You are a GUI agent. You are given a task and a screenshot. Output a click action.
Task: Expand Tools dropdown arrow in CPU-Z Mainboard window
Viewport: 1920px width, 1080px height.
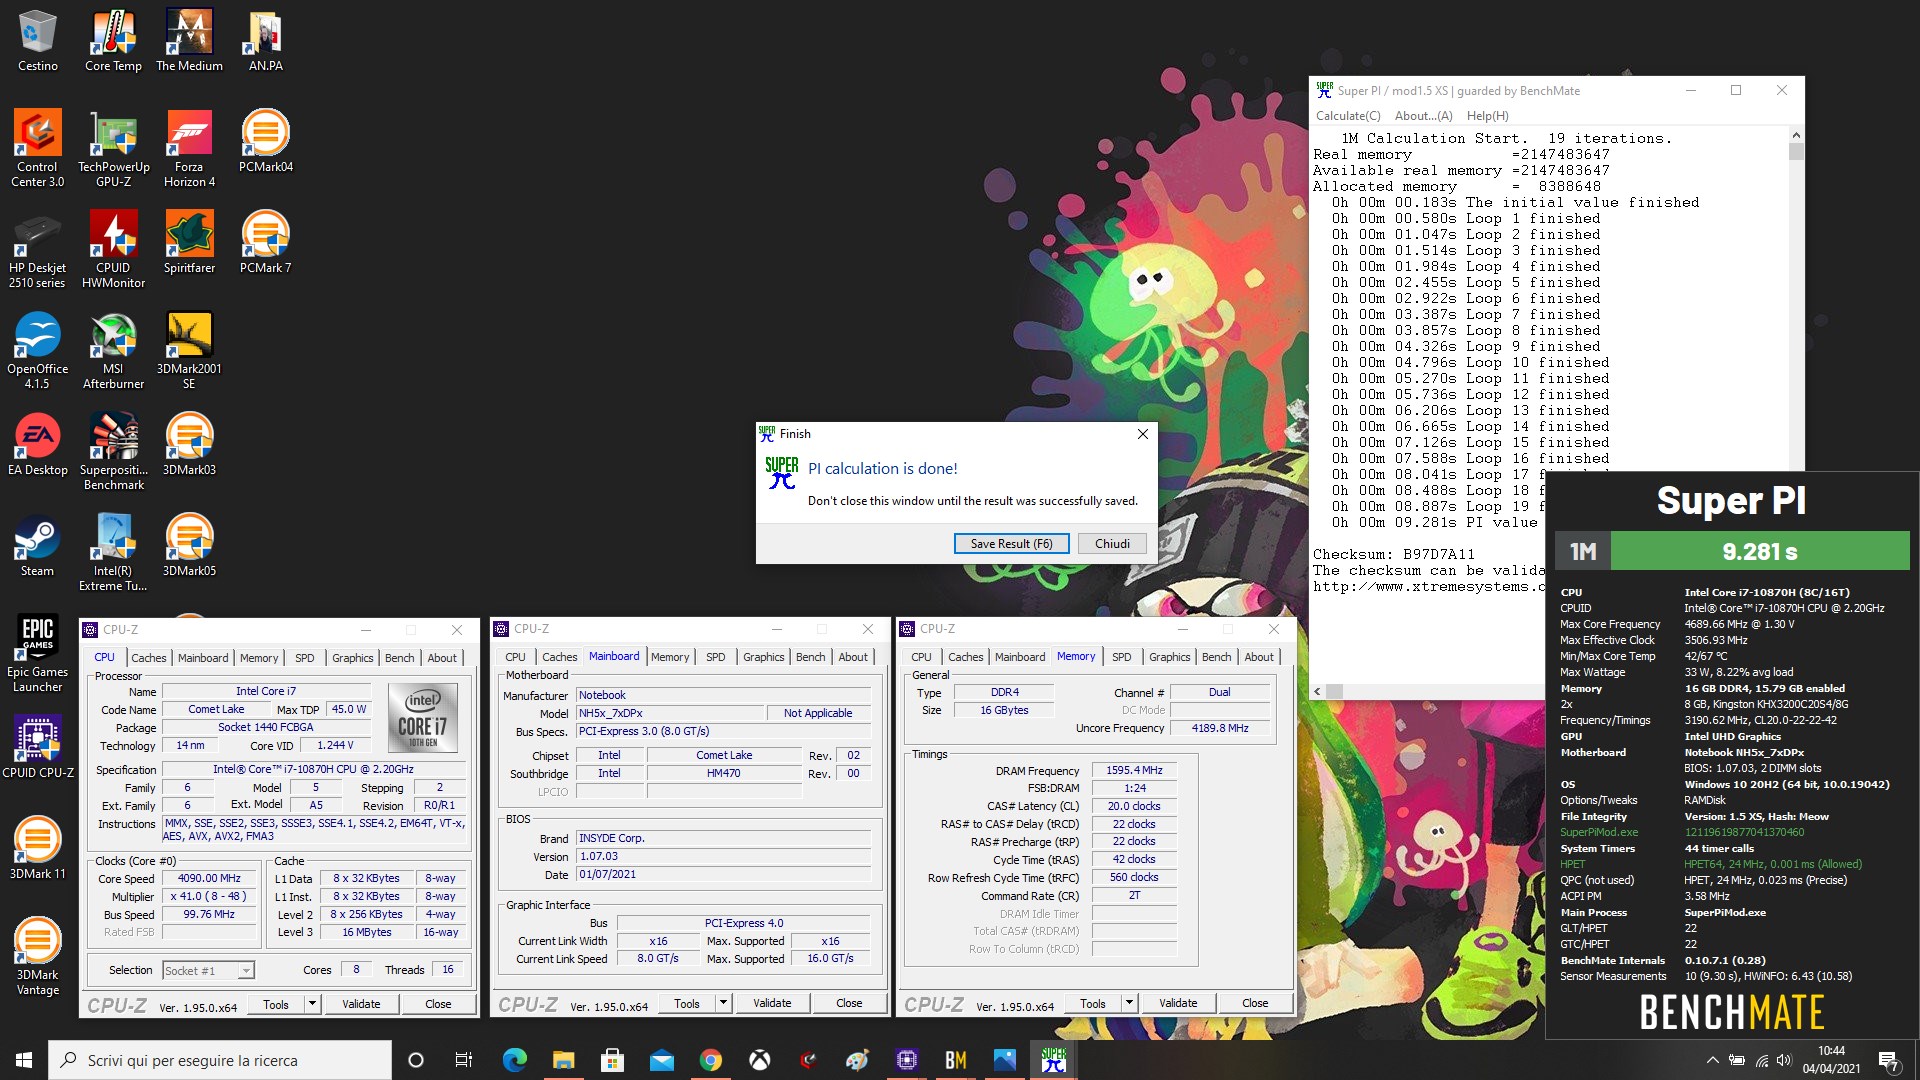tap(723, 1003)
